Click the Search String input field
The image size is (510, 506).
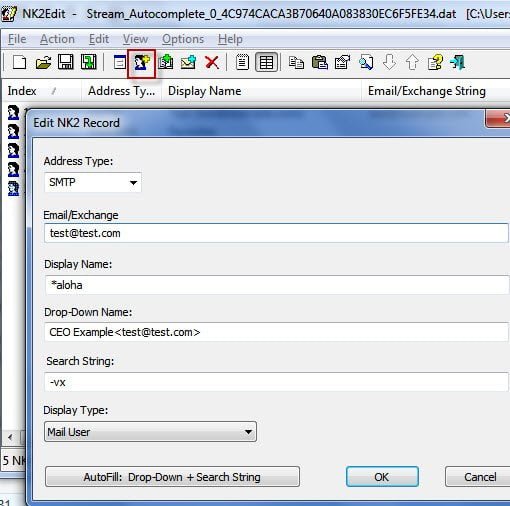pyautogui.click(x=276, y=382)
